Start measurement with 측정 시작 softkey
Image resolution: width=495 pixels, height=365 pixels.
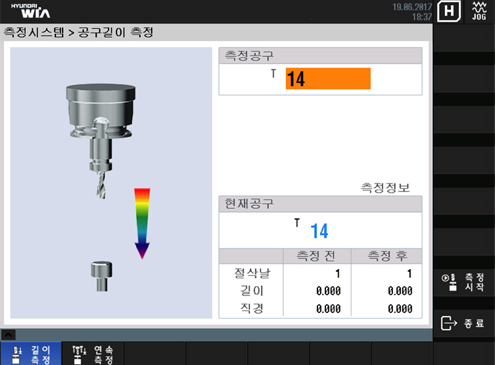[x=464, y=282]
